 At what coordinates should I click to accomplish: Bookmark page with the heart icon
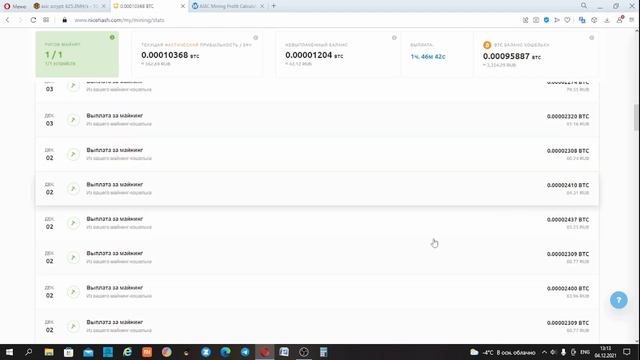point(567,20)
